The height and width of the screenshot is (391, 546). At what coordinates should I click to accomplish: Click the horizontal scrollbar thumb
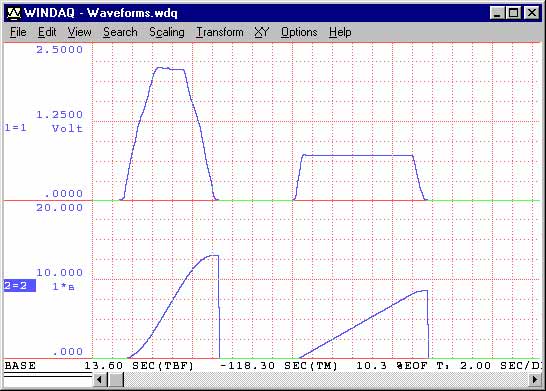116,379
